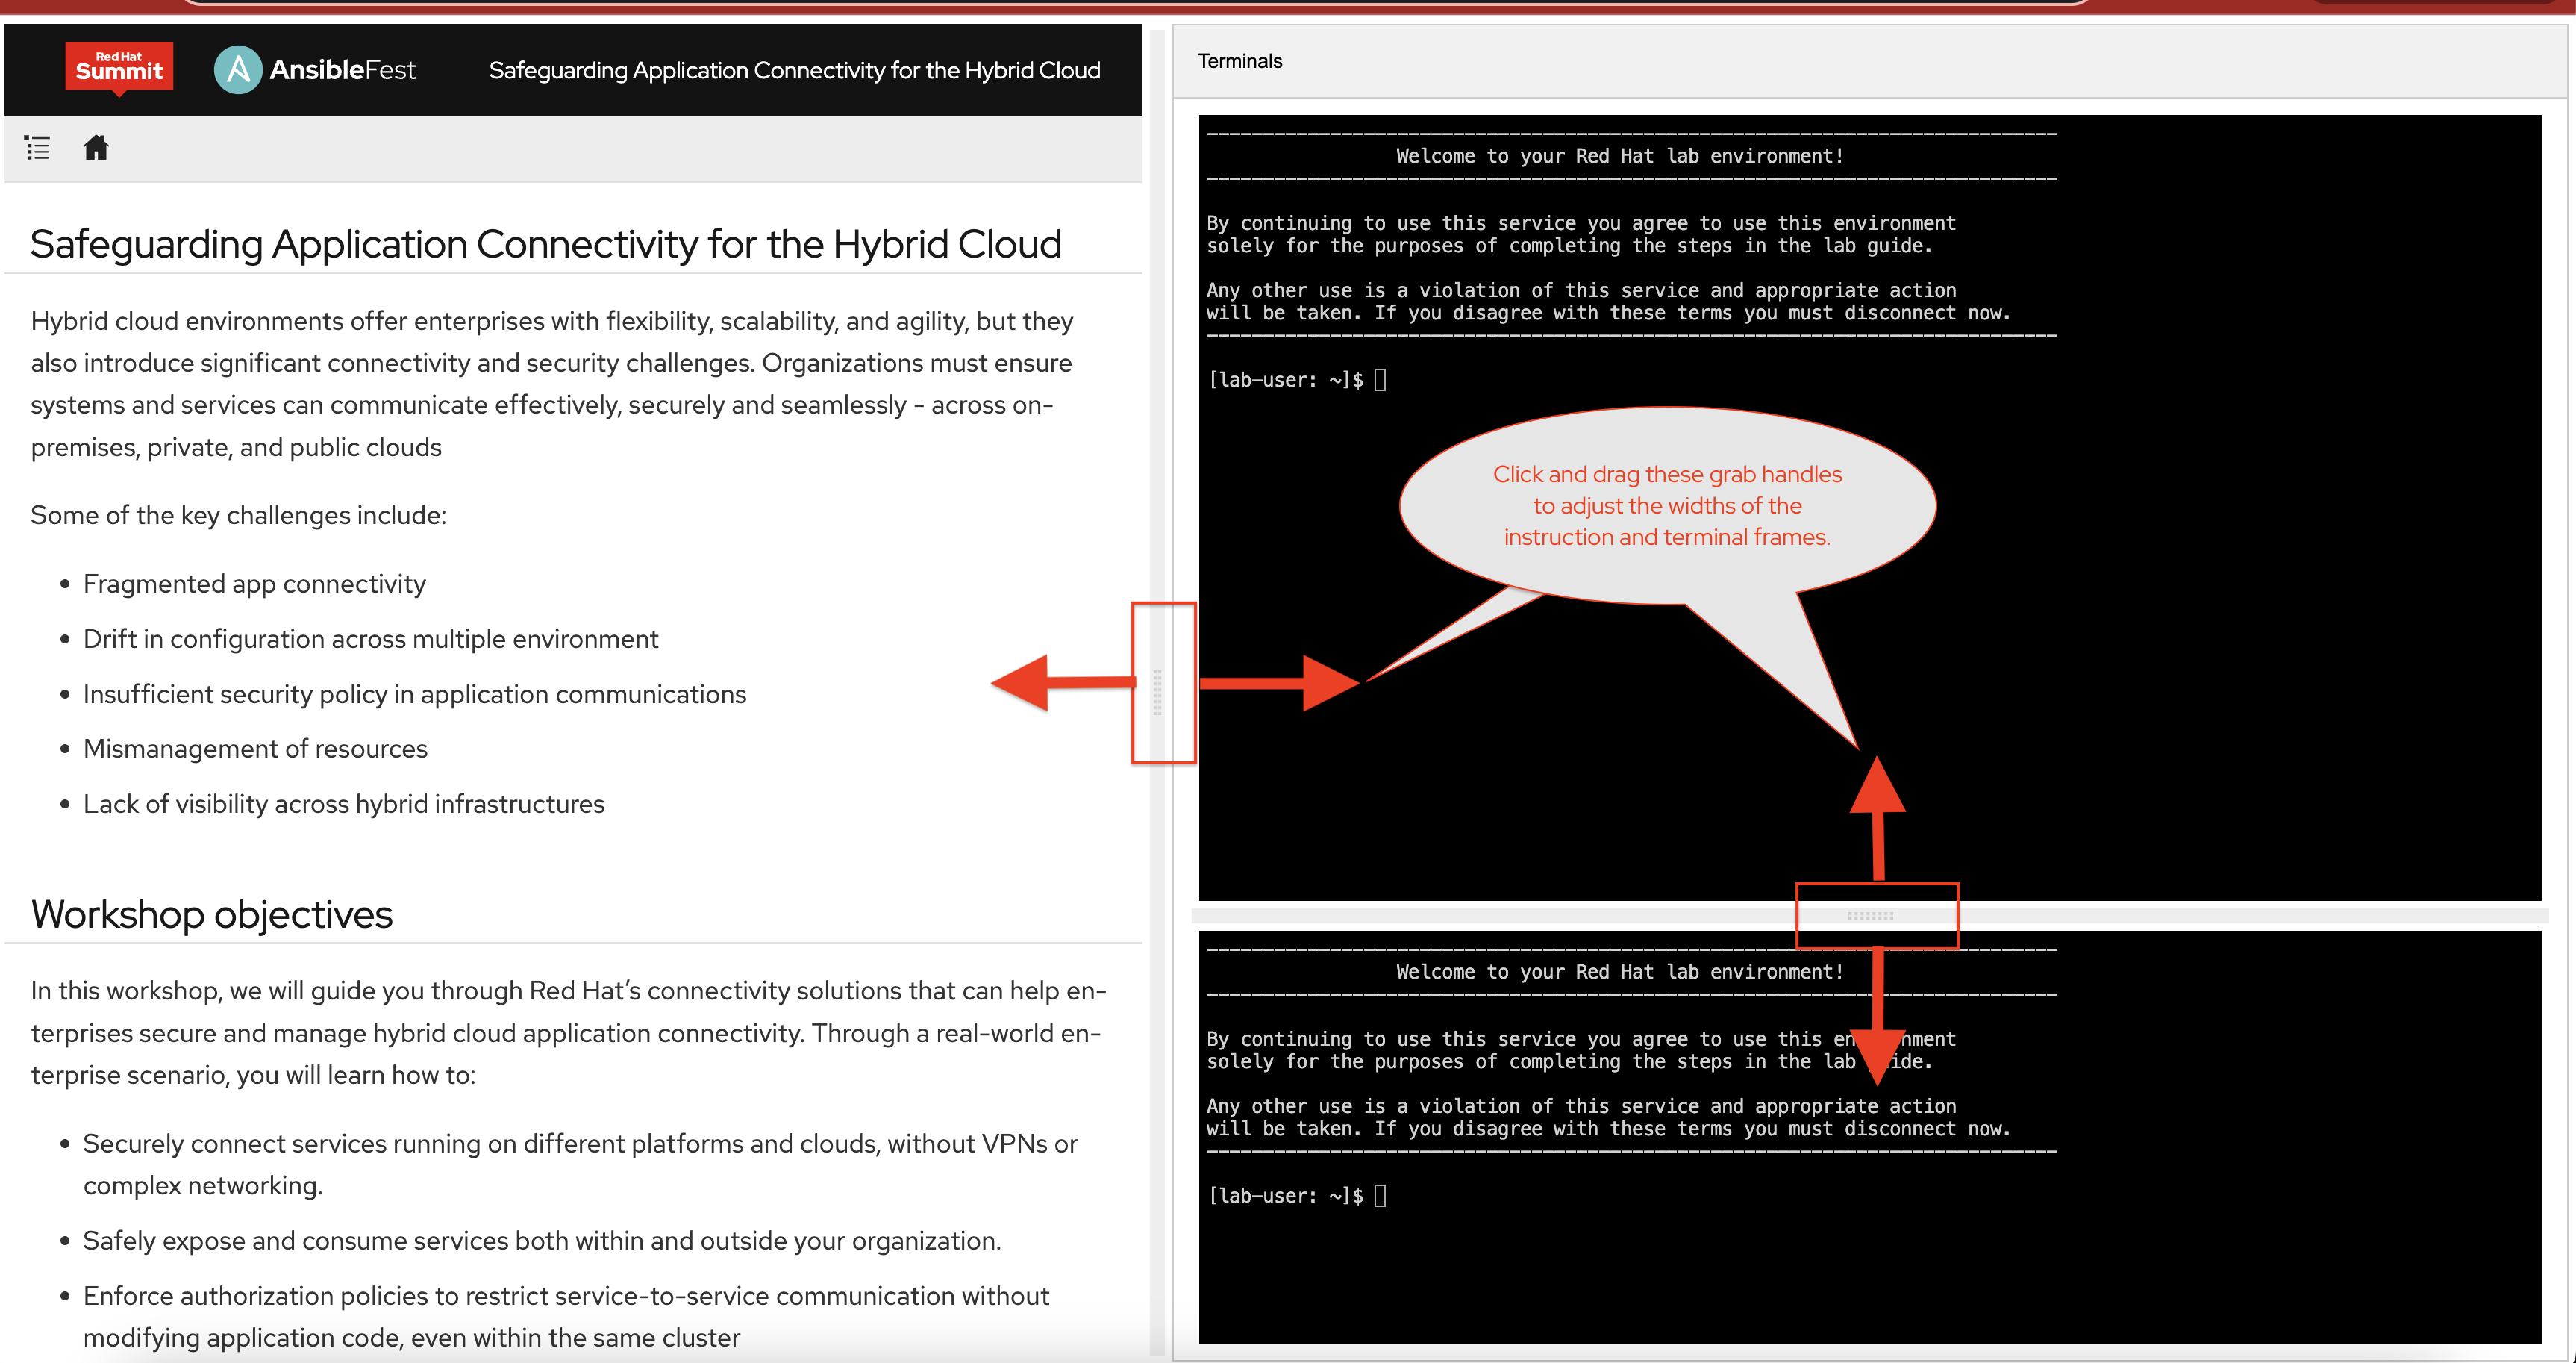Click the bullet 'Fragmented app connectivity'

coord(254,584)
